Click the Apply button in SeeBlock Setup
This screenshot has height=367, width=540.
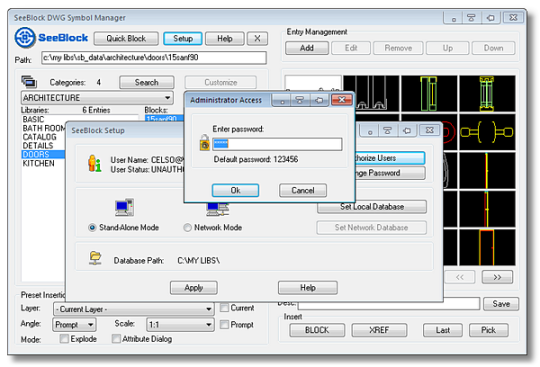coord(194,288)
